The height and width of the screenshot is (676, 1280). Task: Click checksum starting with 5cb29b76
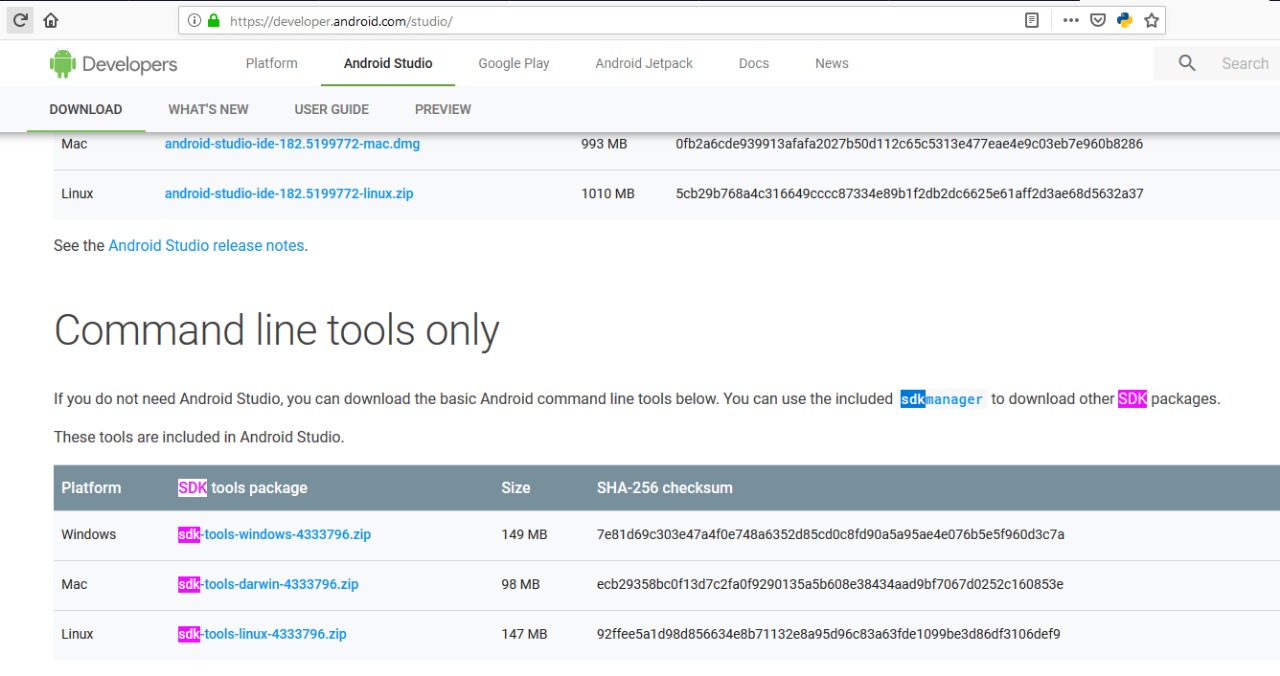click(x=910, y=194)
